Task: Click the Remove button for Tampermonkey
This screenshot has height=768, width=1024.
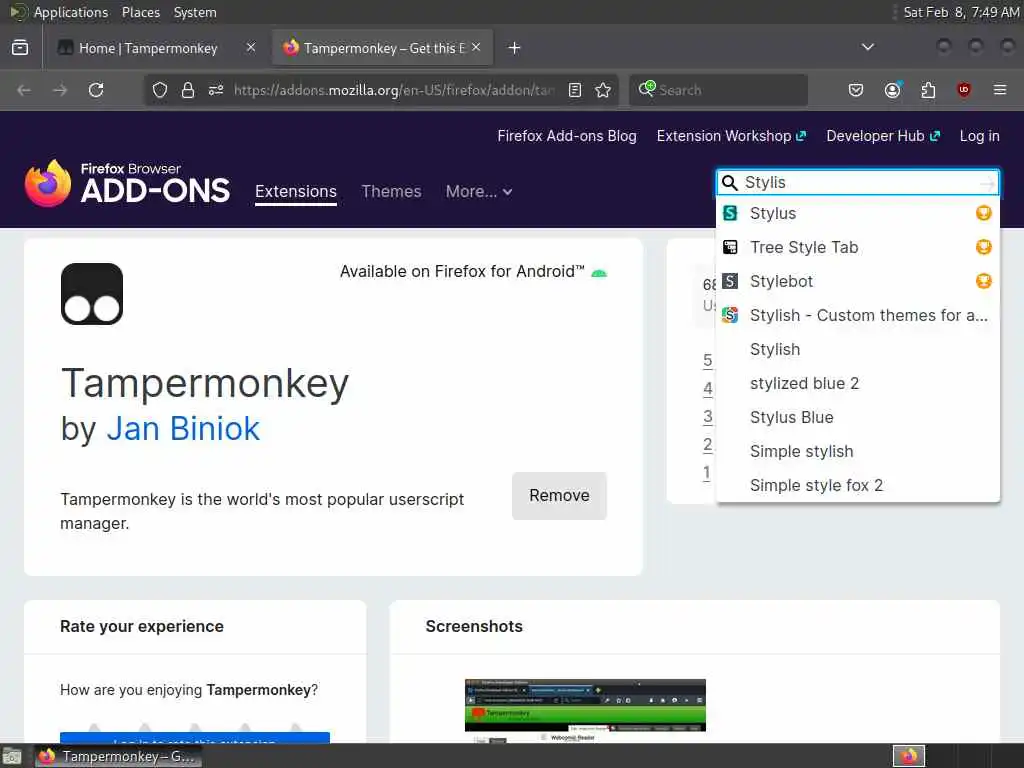Action: click(x=560, y=496)
